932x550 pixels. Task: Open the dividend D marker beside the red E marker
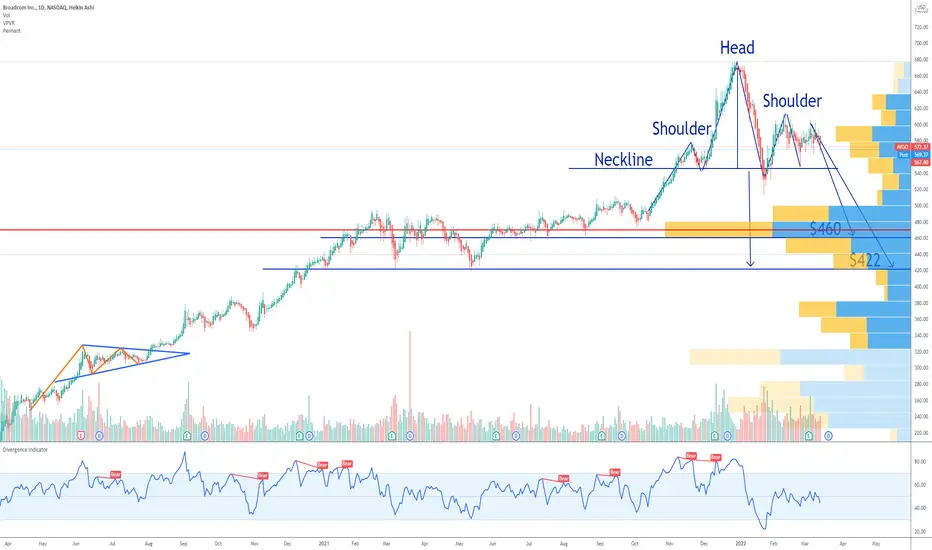pyautogui.click(x=99, y=436)
